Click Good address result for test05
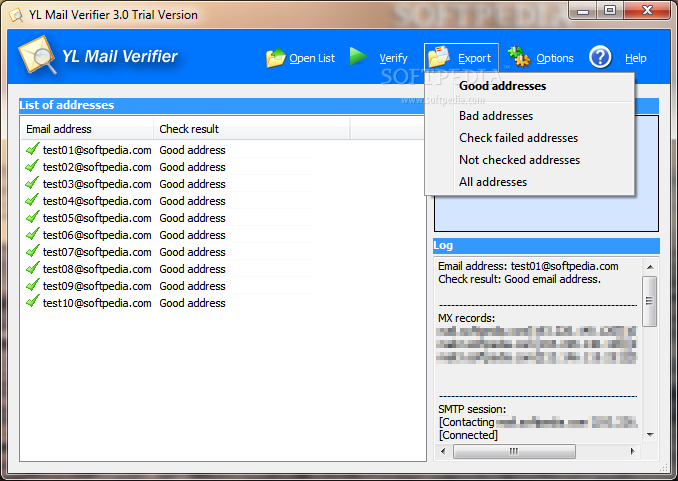This screenshot has height=481, width=678. (192, 218)
